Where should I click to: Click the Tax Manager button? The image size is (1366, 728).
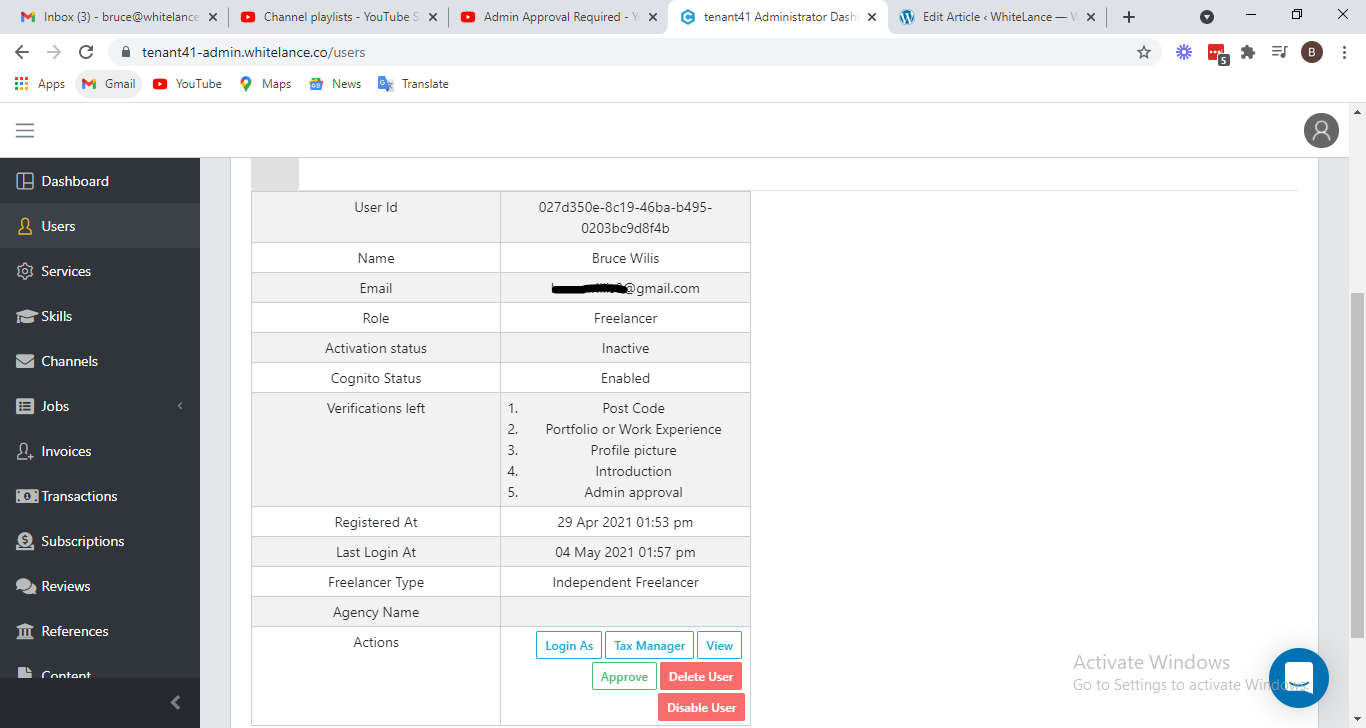tap(649, 646)
